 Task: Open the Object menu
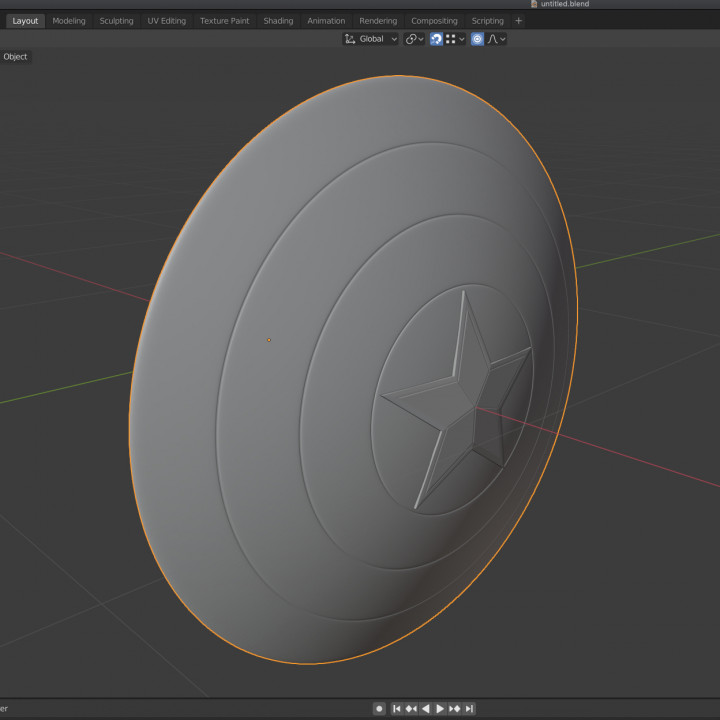point(15,56)
